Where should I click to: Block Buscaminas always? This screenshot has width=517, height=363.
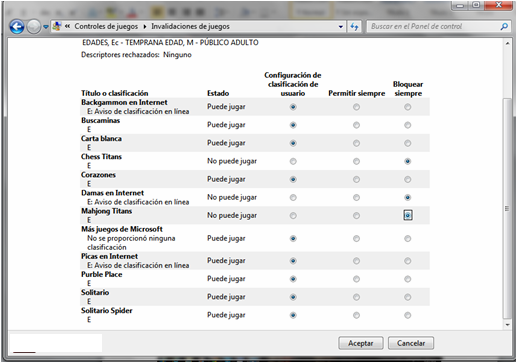tap(408, 125)
